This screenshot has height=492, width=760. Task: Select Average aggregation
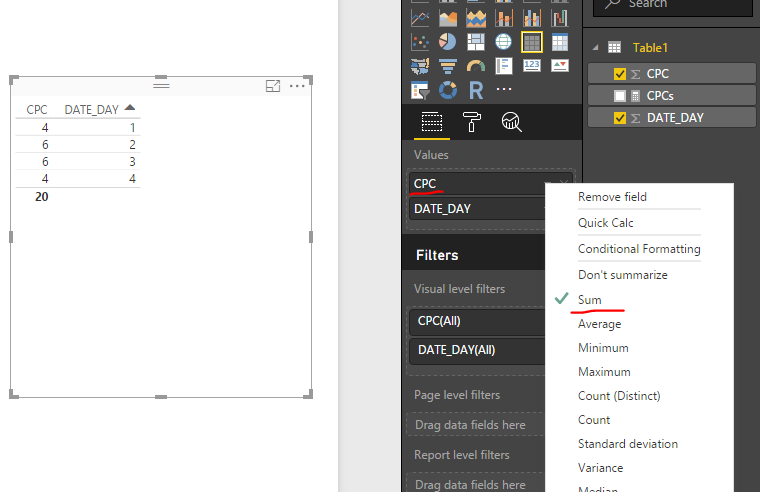[x=599, y=324]
